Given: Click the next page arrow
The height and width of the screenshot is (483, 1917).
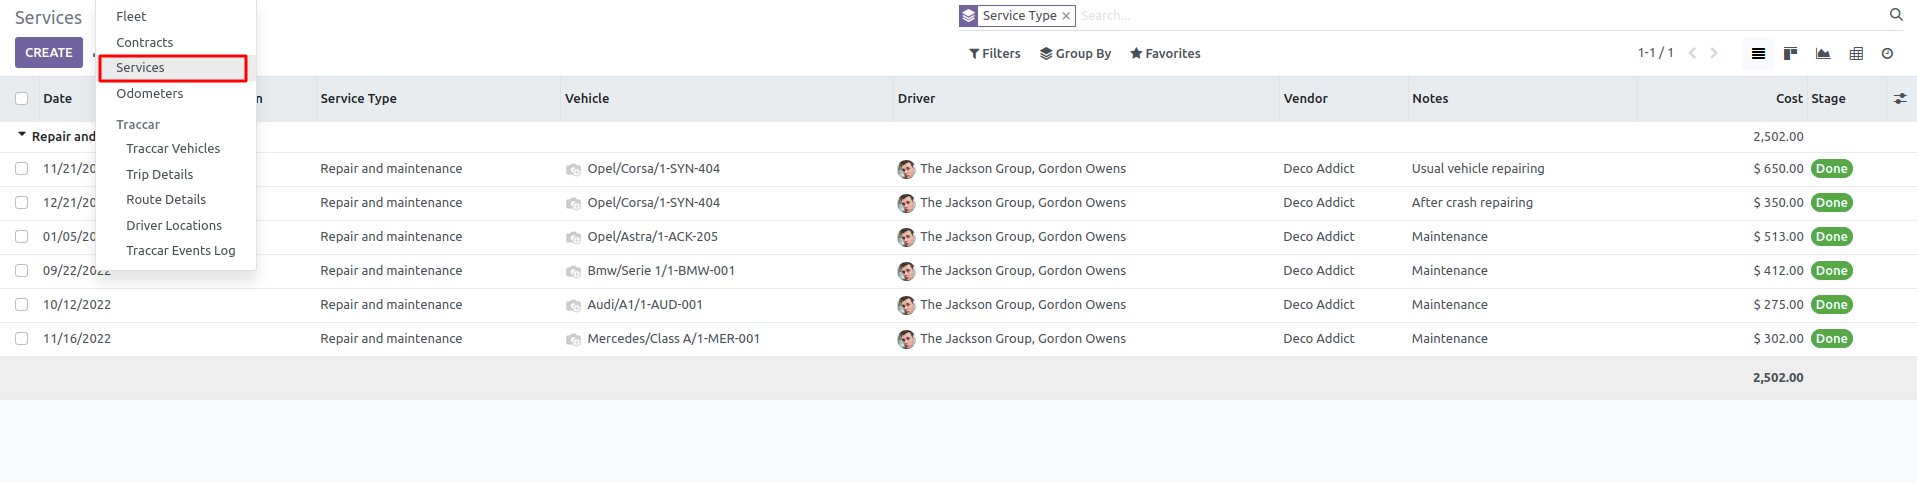Looking at the screenshot, I should (1714, 53).
